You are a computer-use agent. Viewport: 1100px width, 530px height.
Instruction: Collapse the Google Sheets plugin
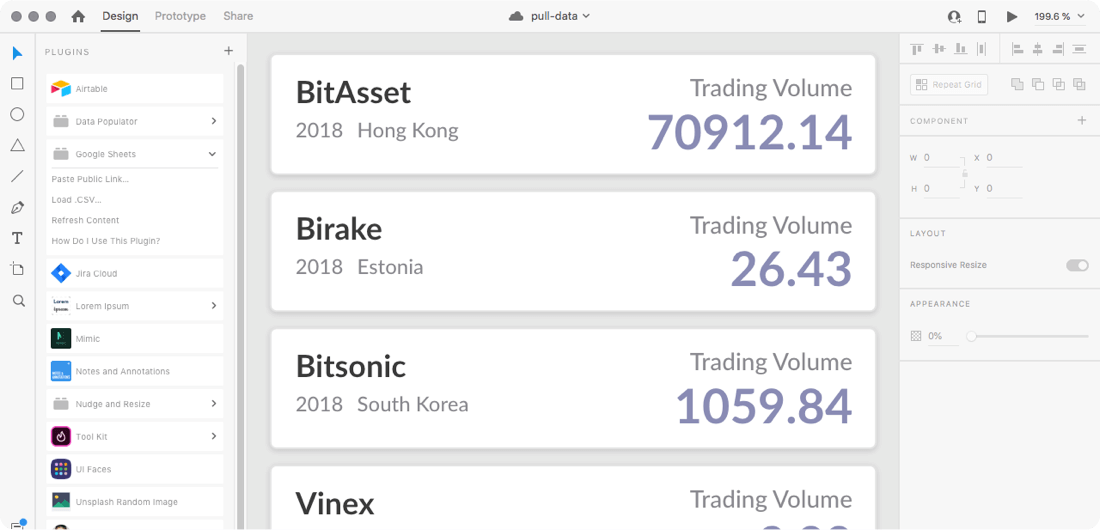(x=213, y=154)
